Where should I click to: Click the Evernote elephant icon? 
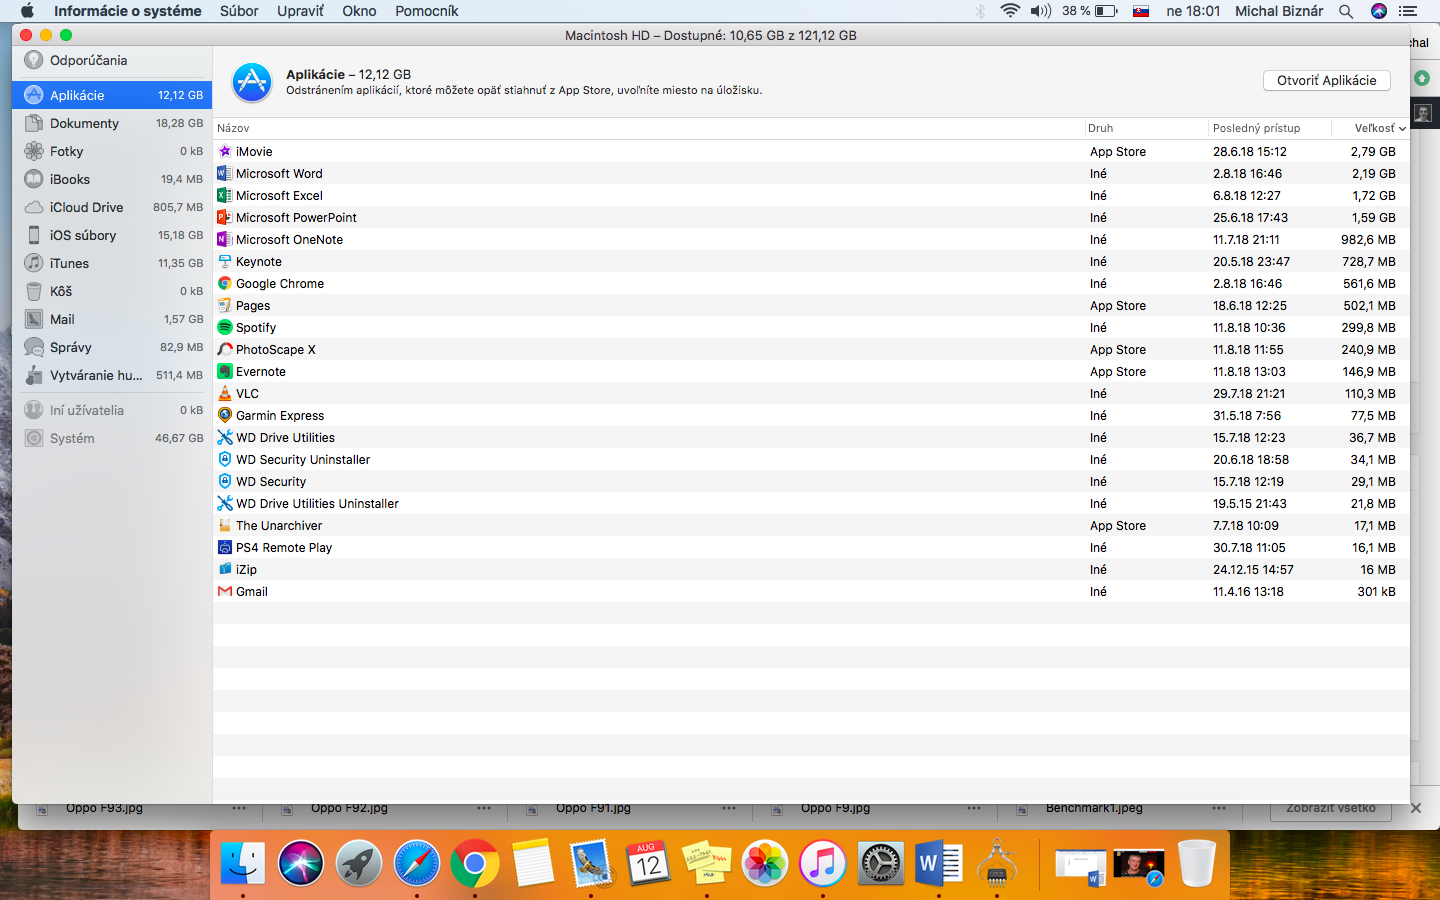(225, 371)
